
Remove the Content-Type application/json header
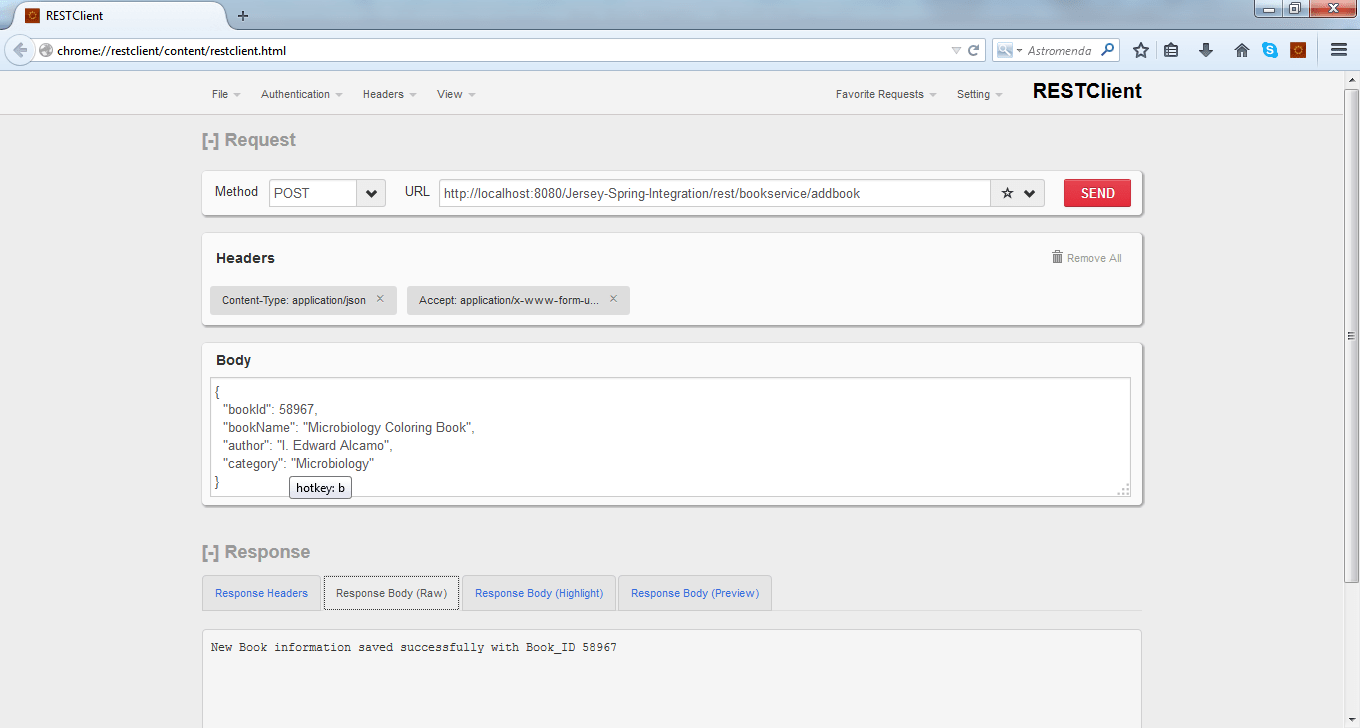click(380, 299)
